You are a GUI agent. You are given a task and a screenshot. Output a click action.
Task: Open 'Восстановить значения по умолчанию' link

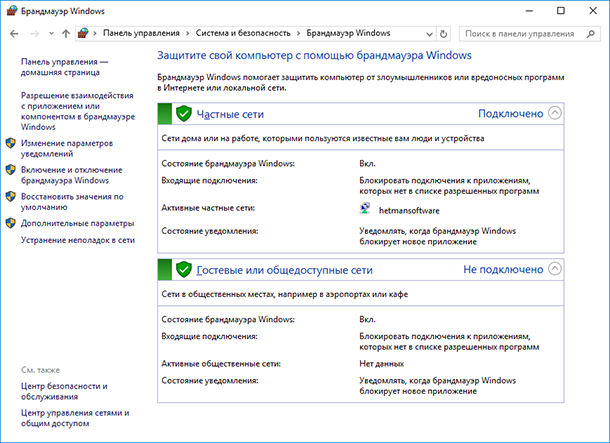[72, 202]
